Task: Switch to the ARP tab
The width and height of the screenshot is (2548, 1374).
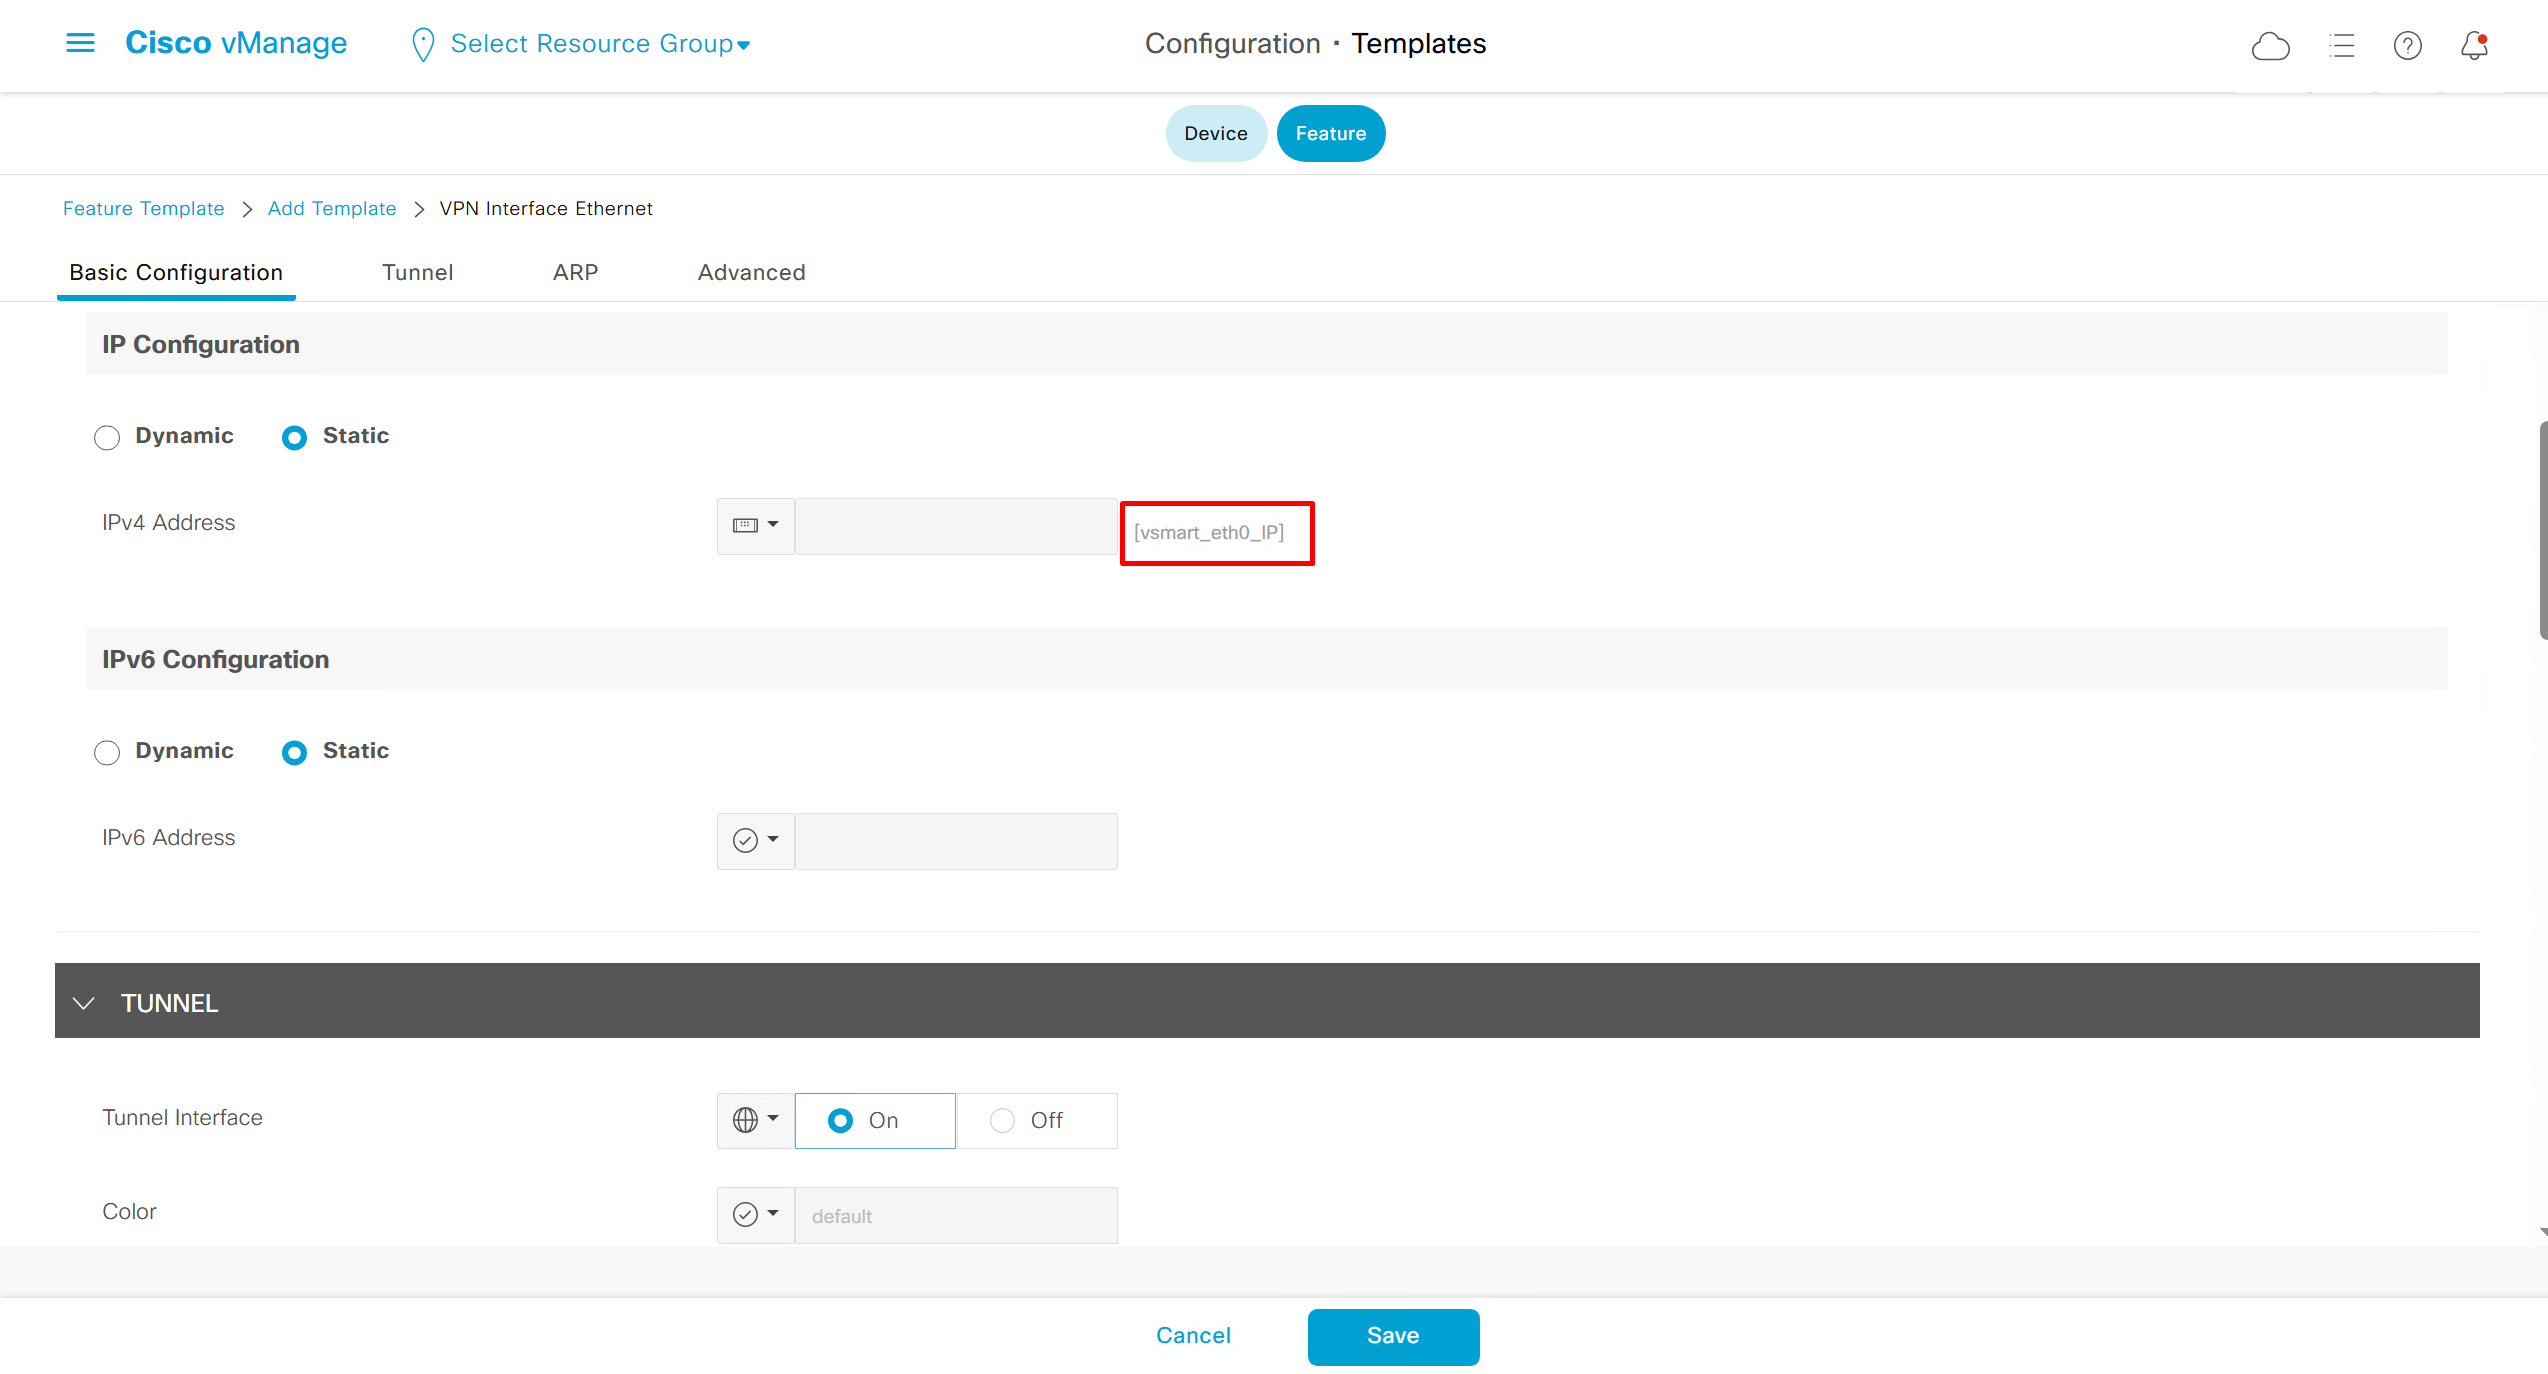Action: point(575,272)
